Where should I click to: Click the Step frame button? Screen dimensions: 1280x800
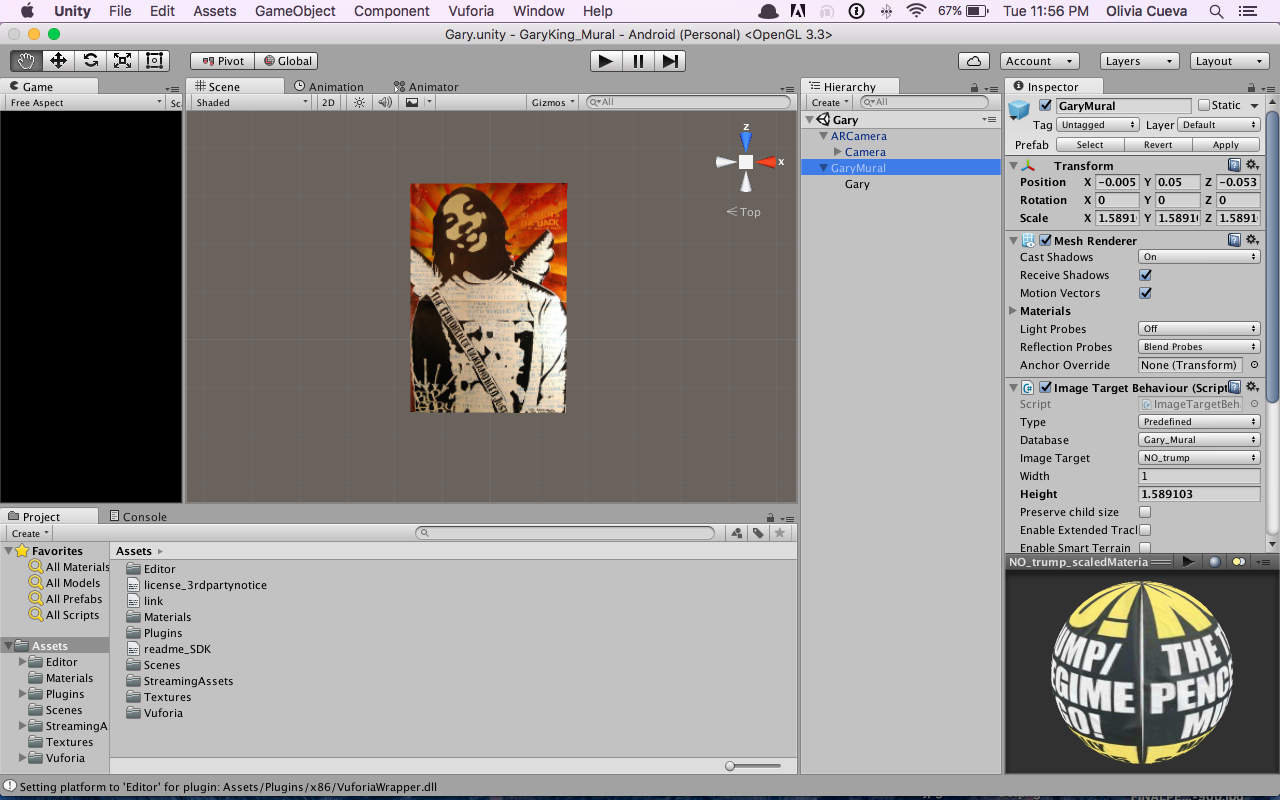pos(669,61)
